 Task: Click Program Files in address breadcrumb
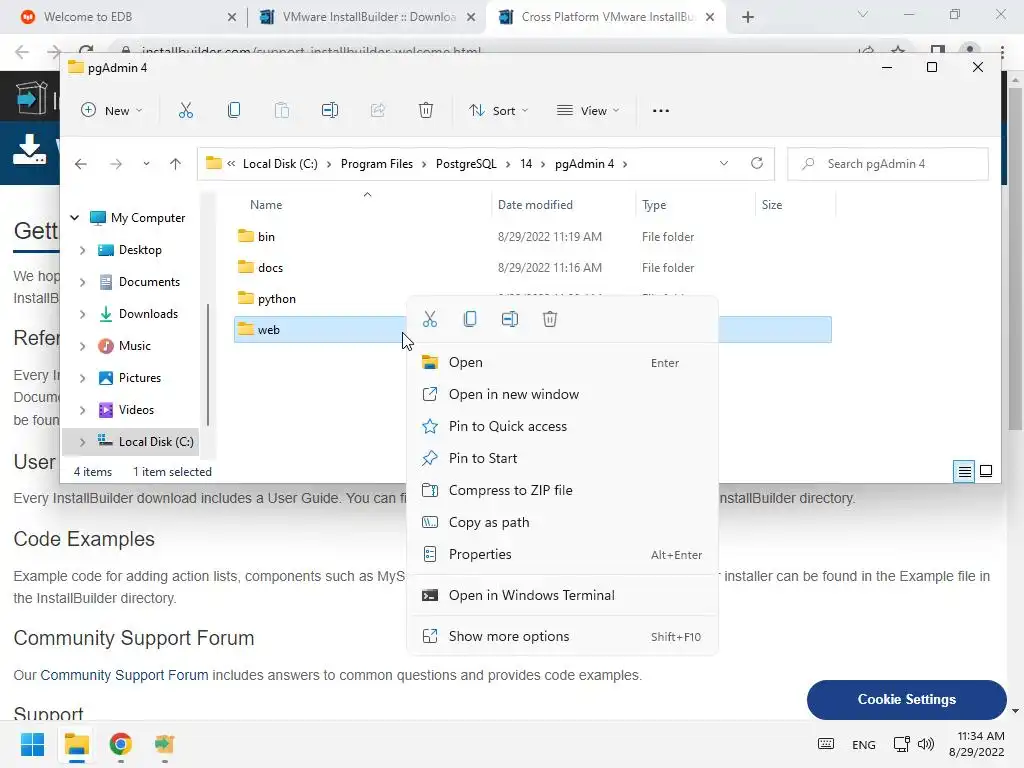click(377, 164)
